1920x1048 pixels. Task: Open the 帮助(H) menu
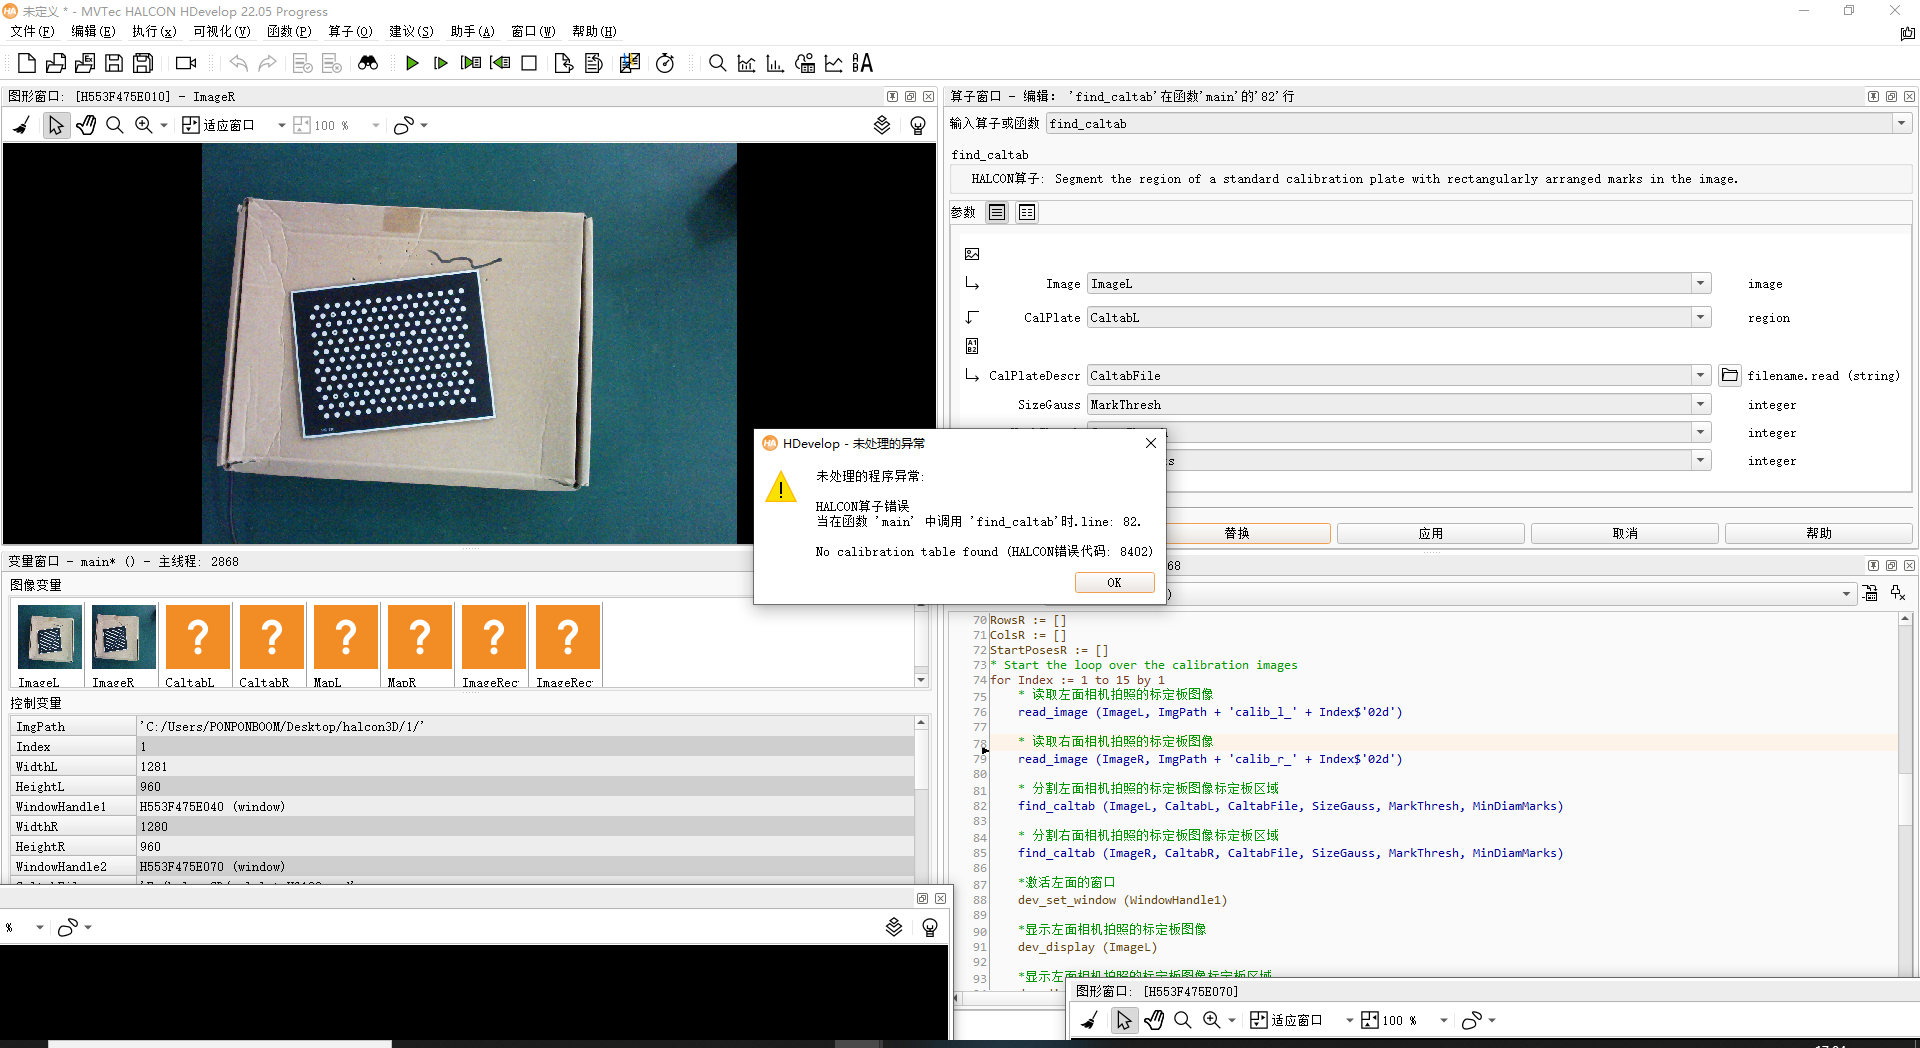pyautogui.click(x=594, y=32)
